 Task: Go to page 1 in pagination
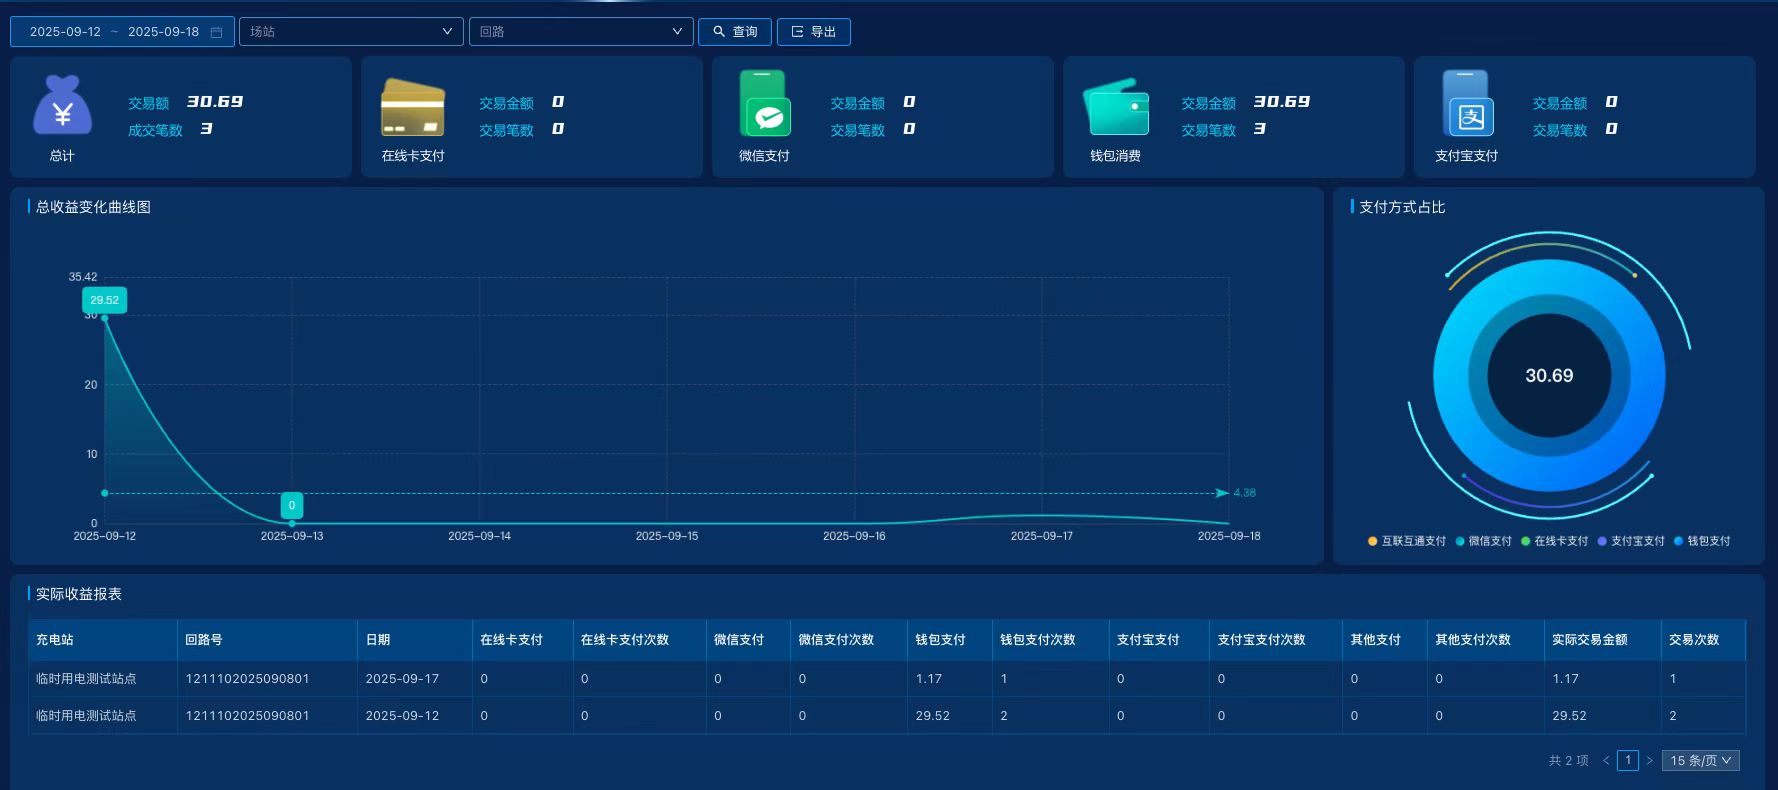coord(1628,761)
